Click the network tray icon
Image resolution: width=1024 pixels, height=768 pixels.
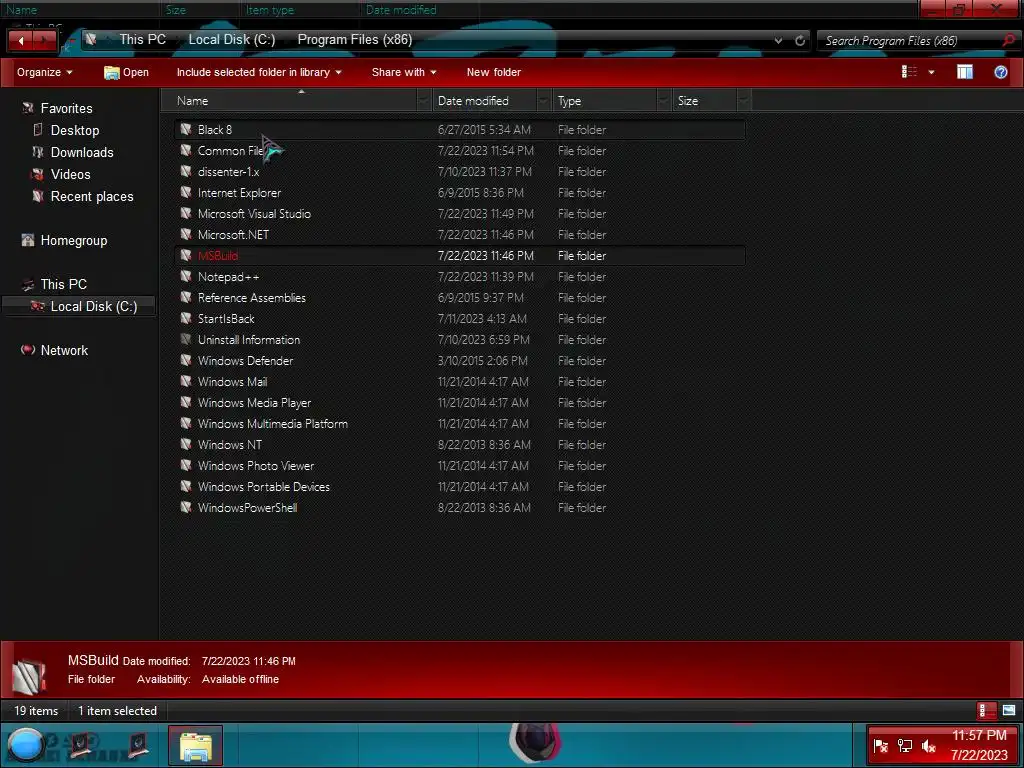pos(904,746)
